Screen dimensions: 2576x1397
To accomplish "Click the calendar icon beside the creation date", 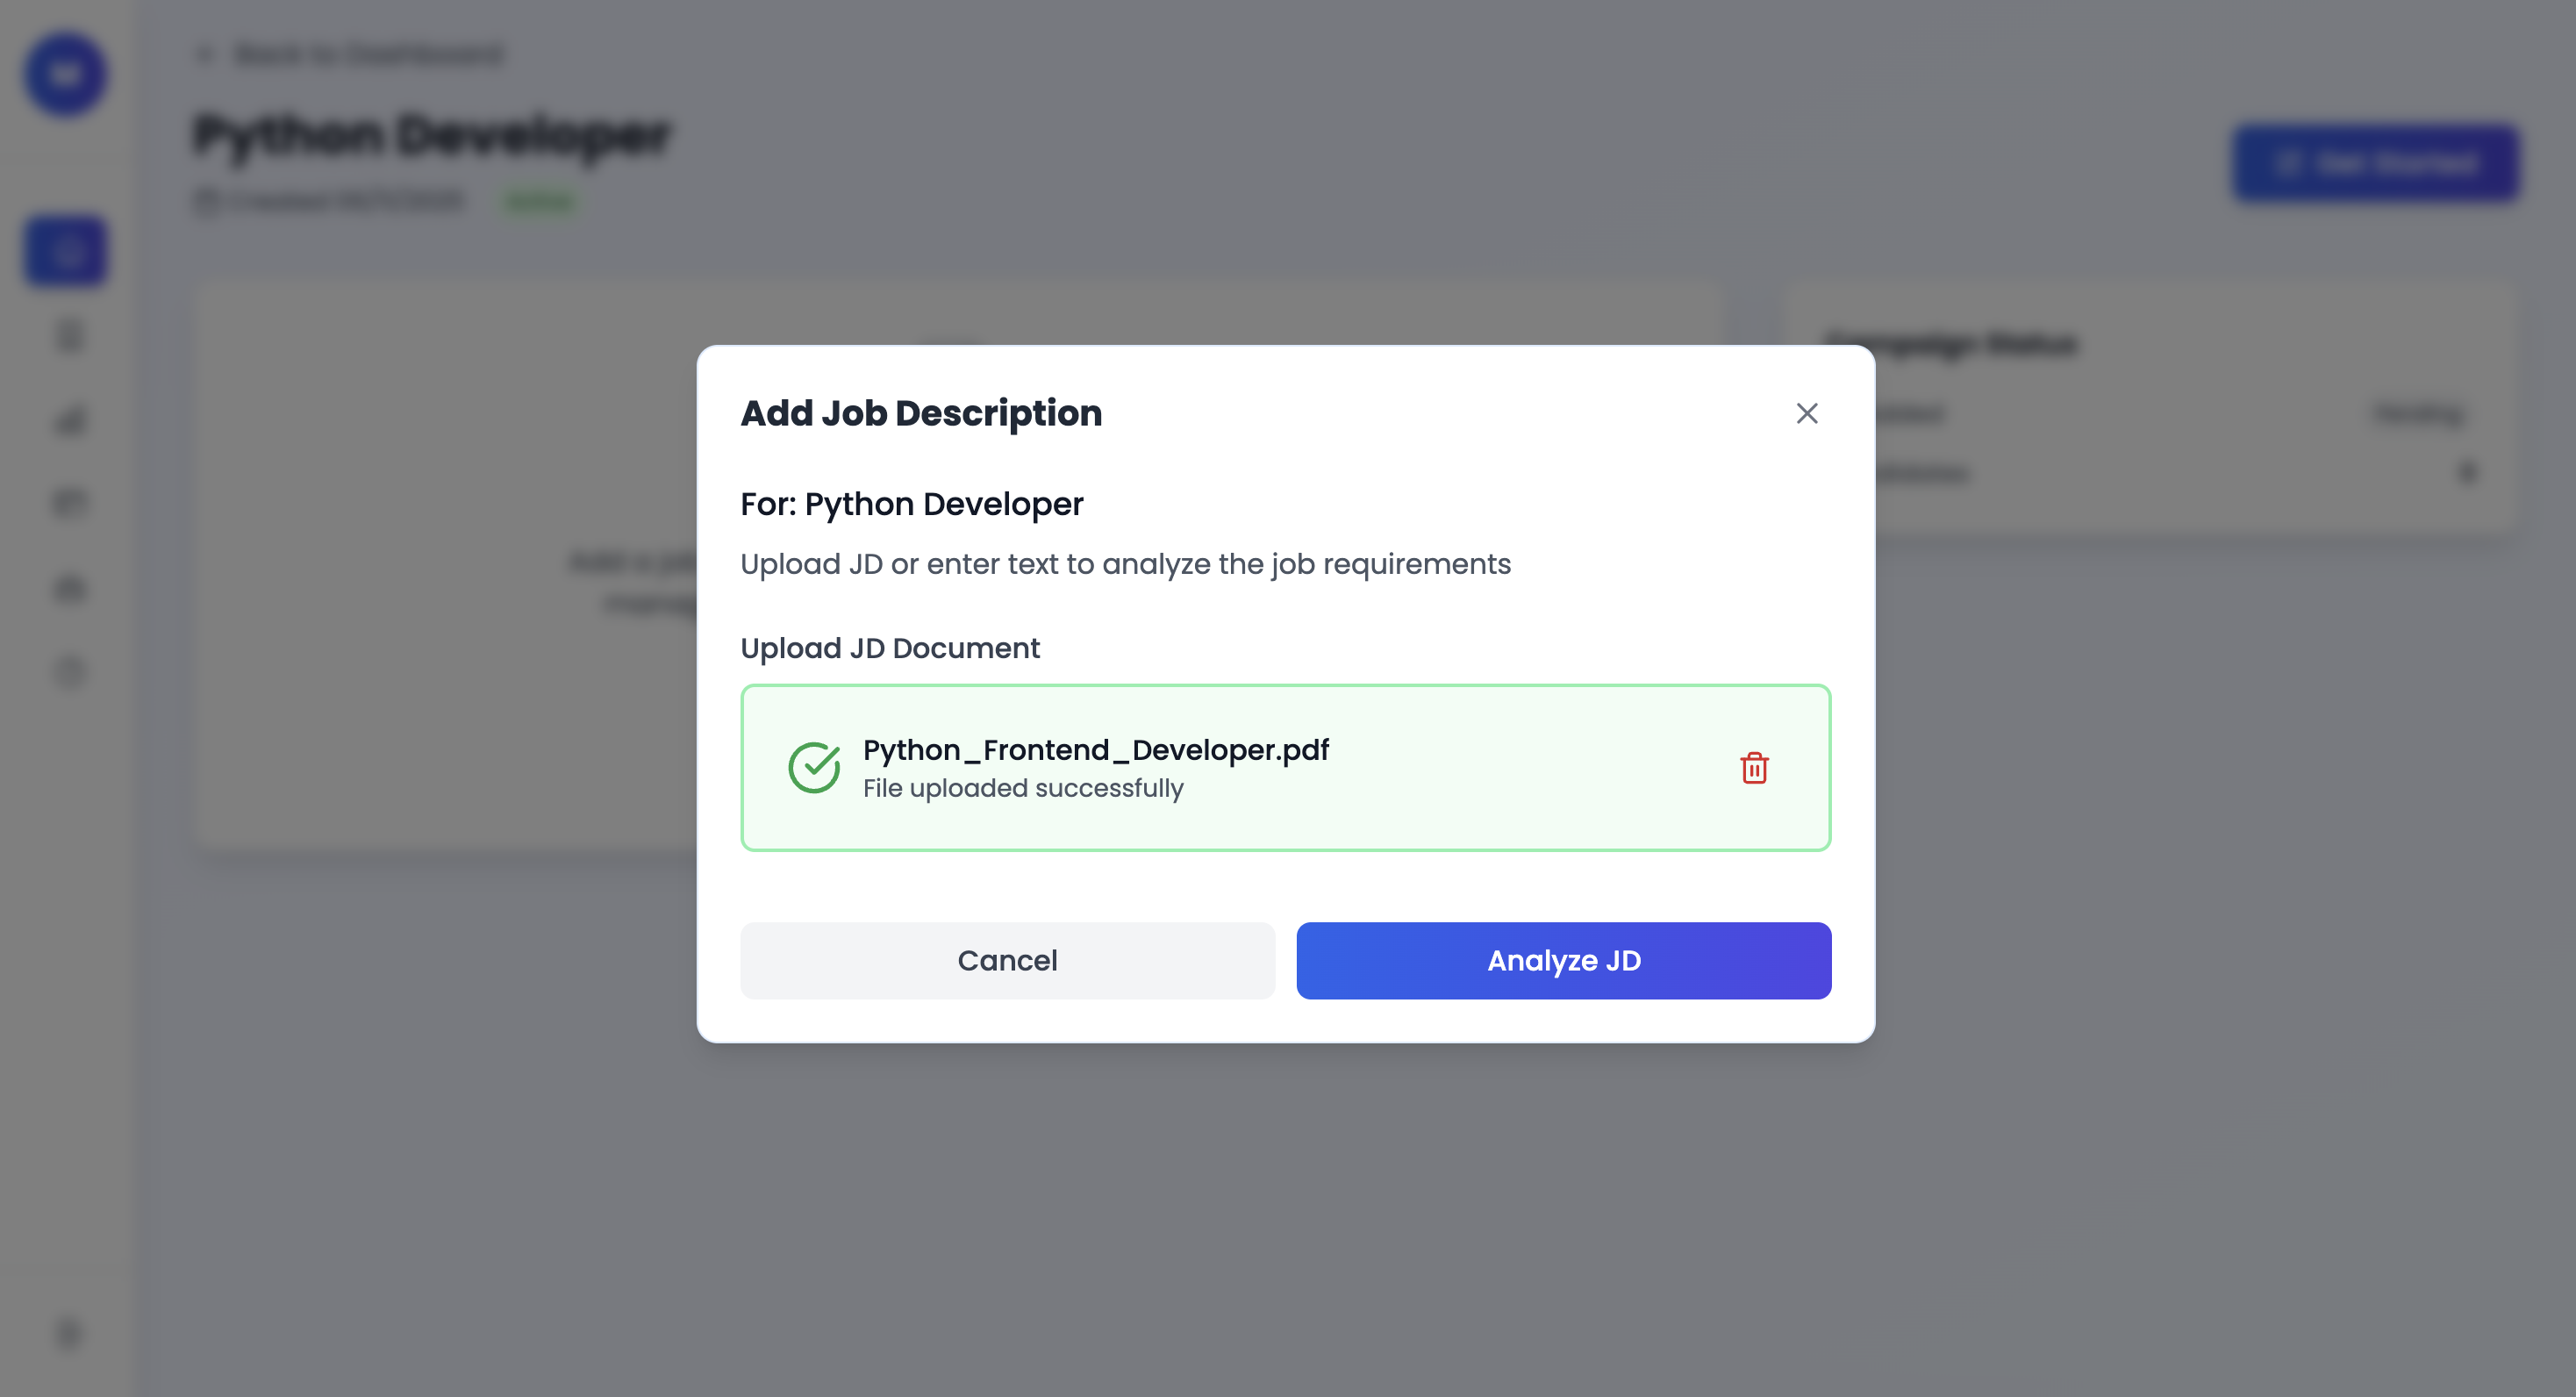I will (x=206, y=200).
